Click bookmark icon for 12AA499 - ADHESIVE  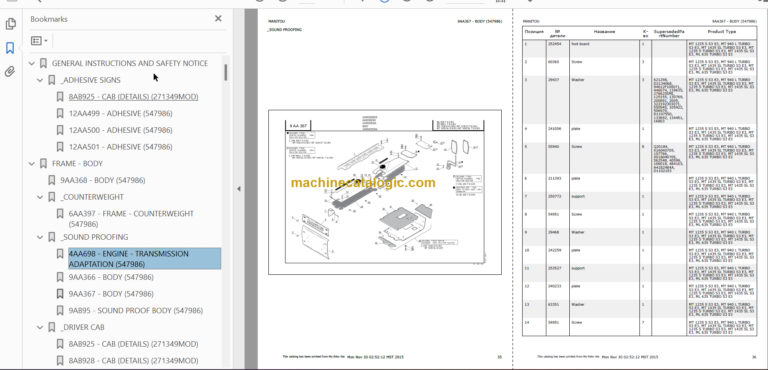point(60,114)
